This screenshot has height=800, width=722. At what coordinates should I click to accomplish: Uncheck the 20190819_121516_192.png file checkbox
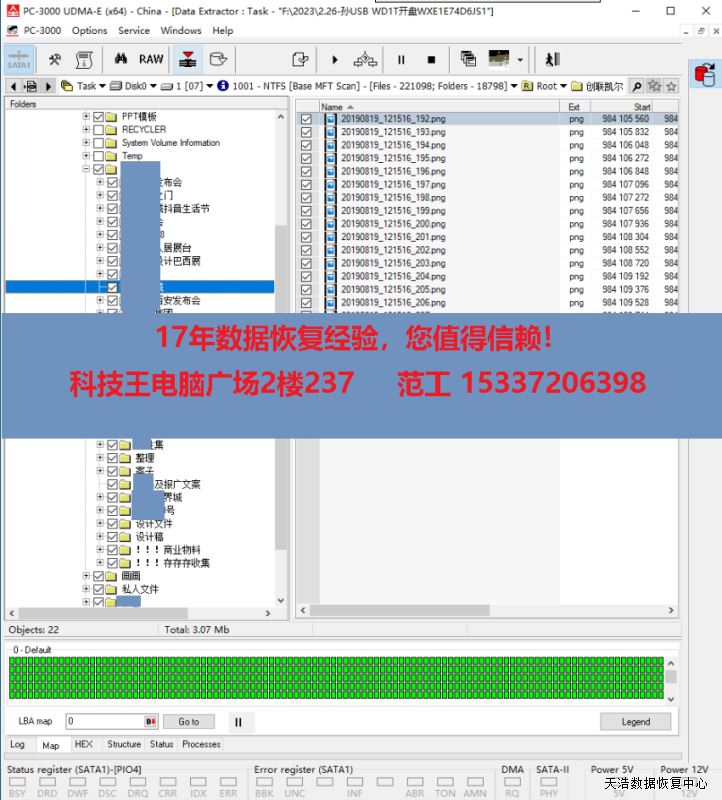[x=306, y=119]
